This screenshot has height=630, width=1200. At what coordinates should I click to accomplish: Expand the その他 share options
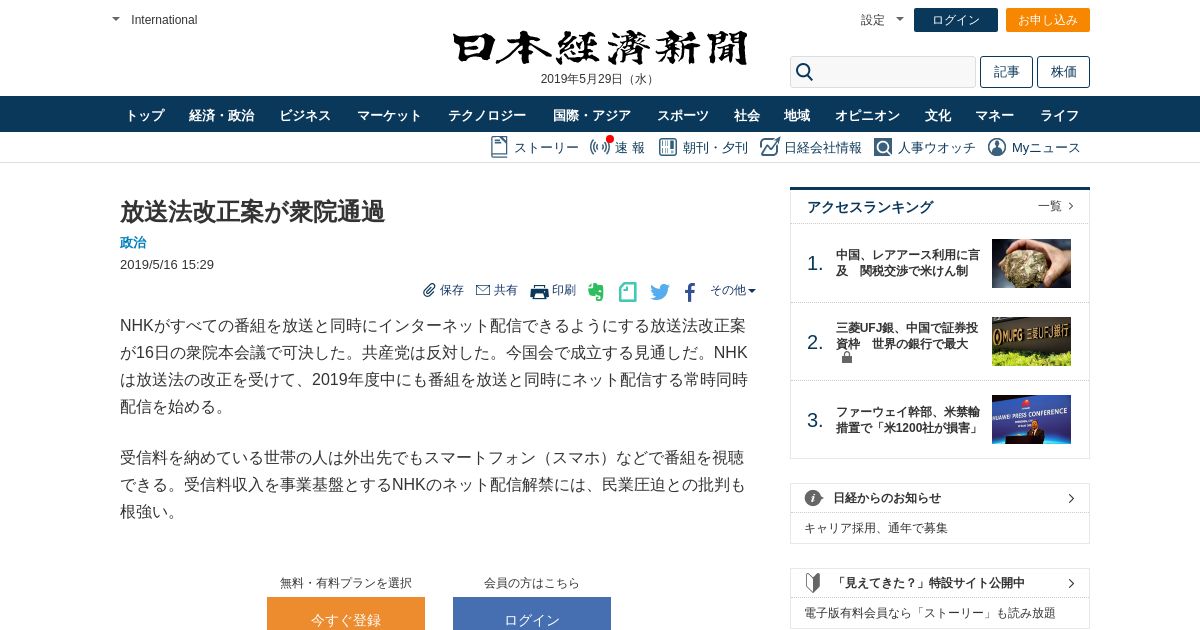point(733,290)
